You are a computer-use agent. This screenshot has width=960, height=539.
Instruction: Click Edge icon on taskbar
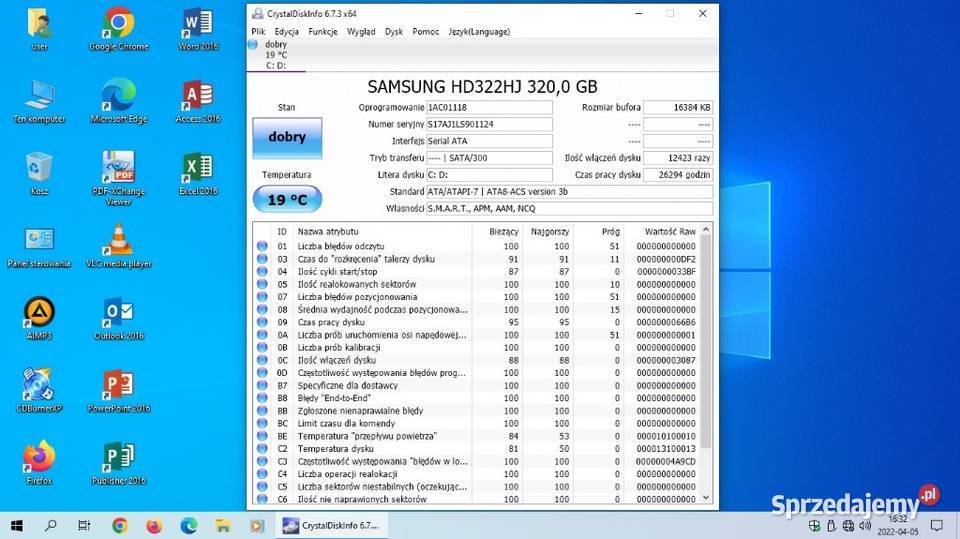click(x=189, y=526)
